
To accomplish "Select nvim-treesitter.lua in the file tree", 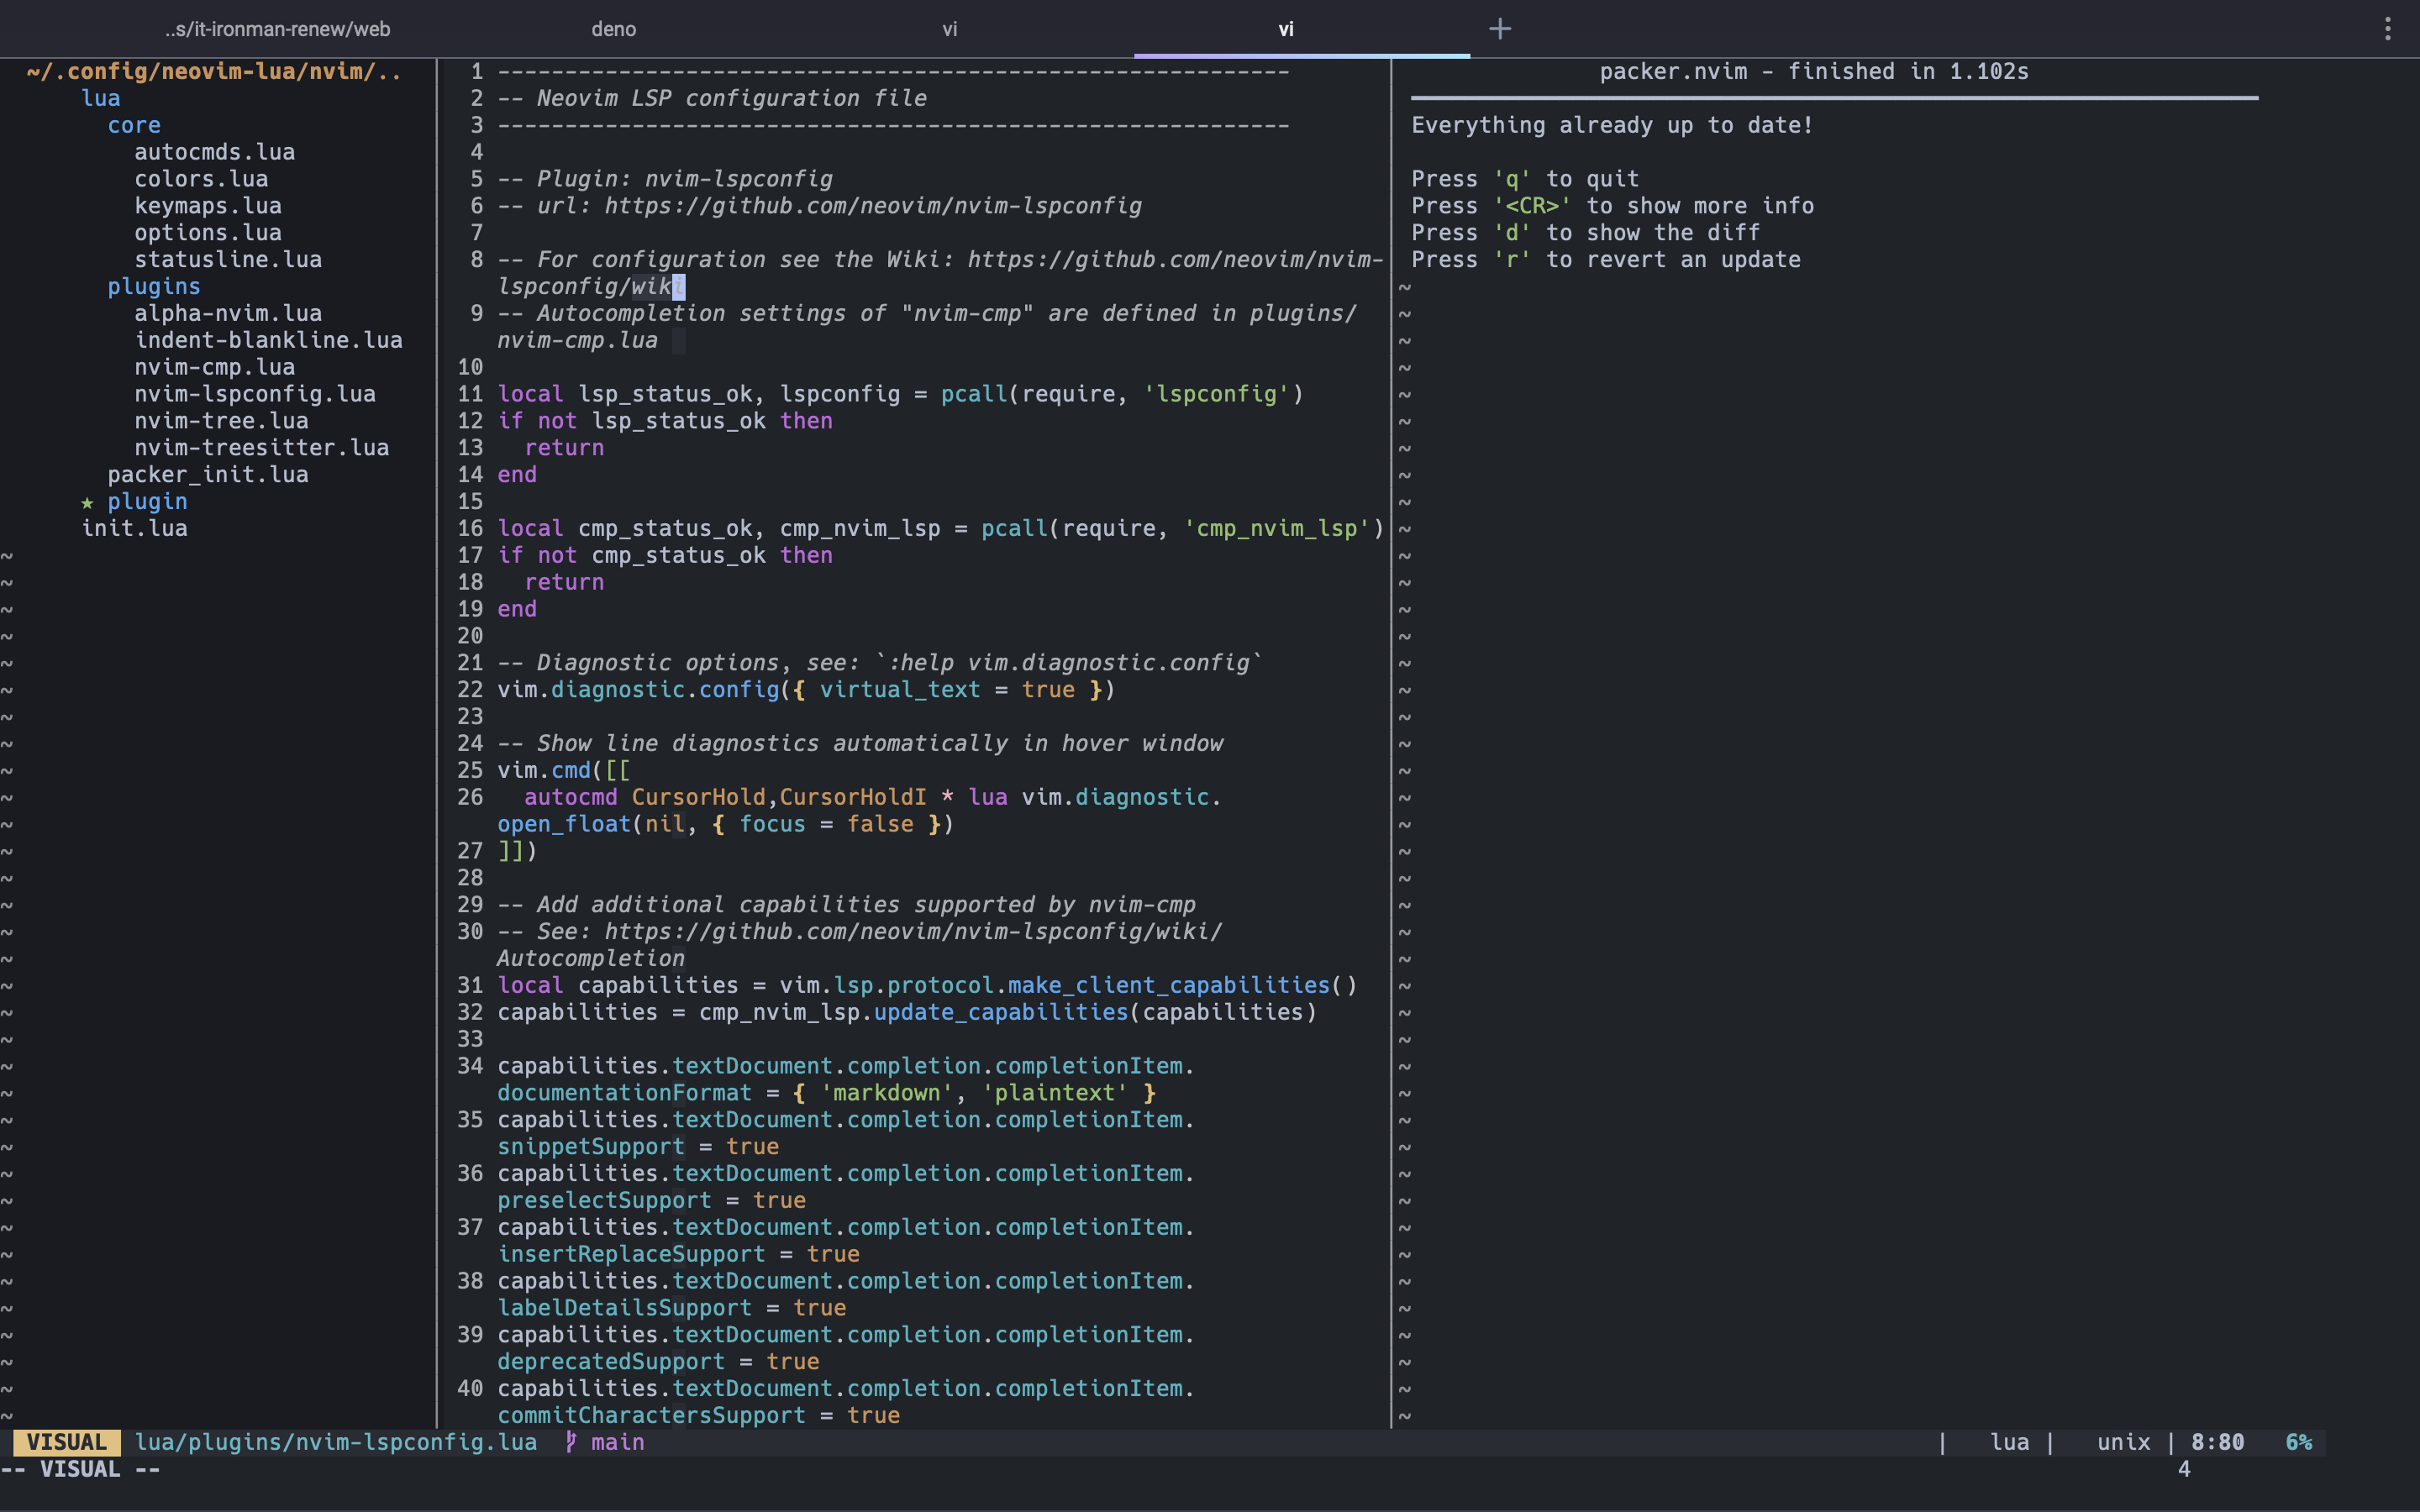I will point(262,447).
